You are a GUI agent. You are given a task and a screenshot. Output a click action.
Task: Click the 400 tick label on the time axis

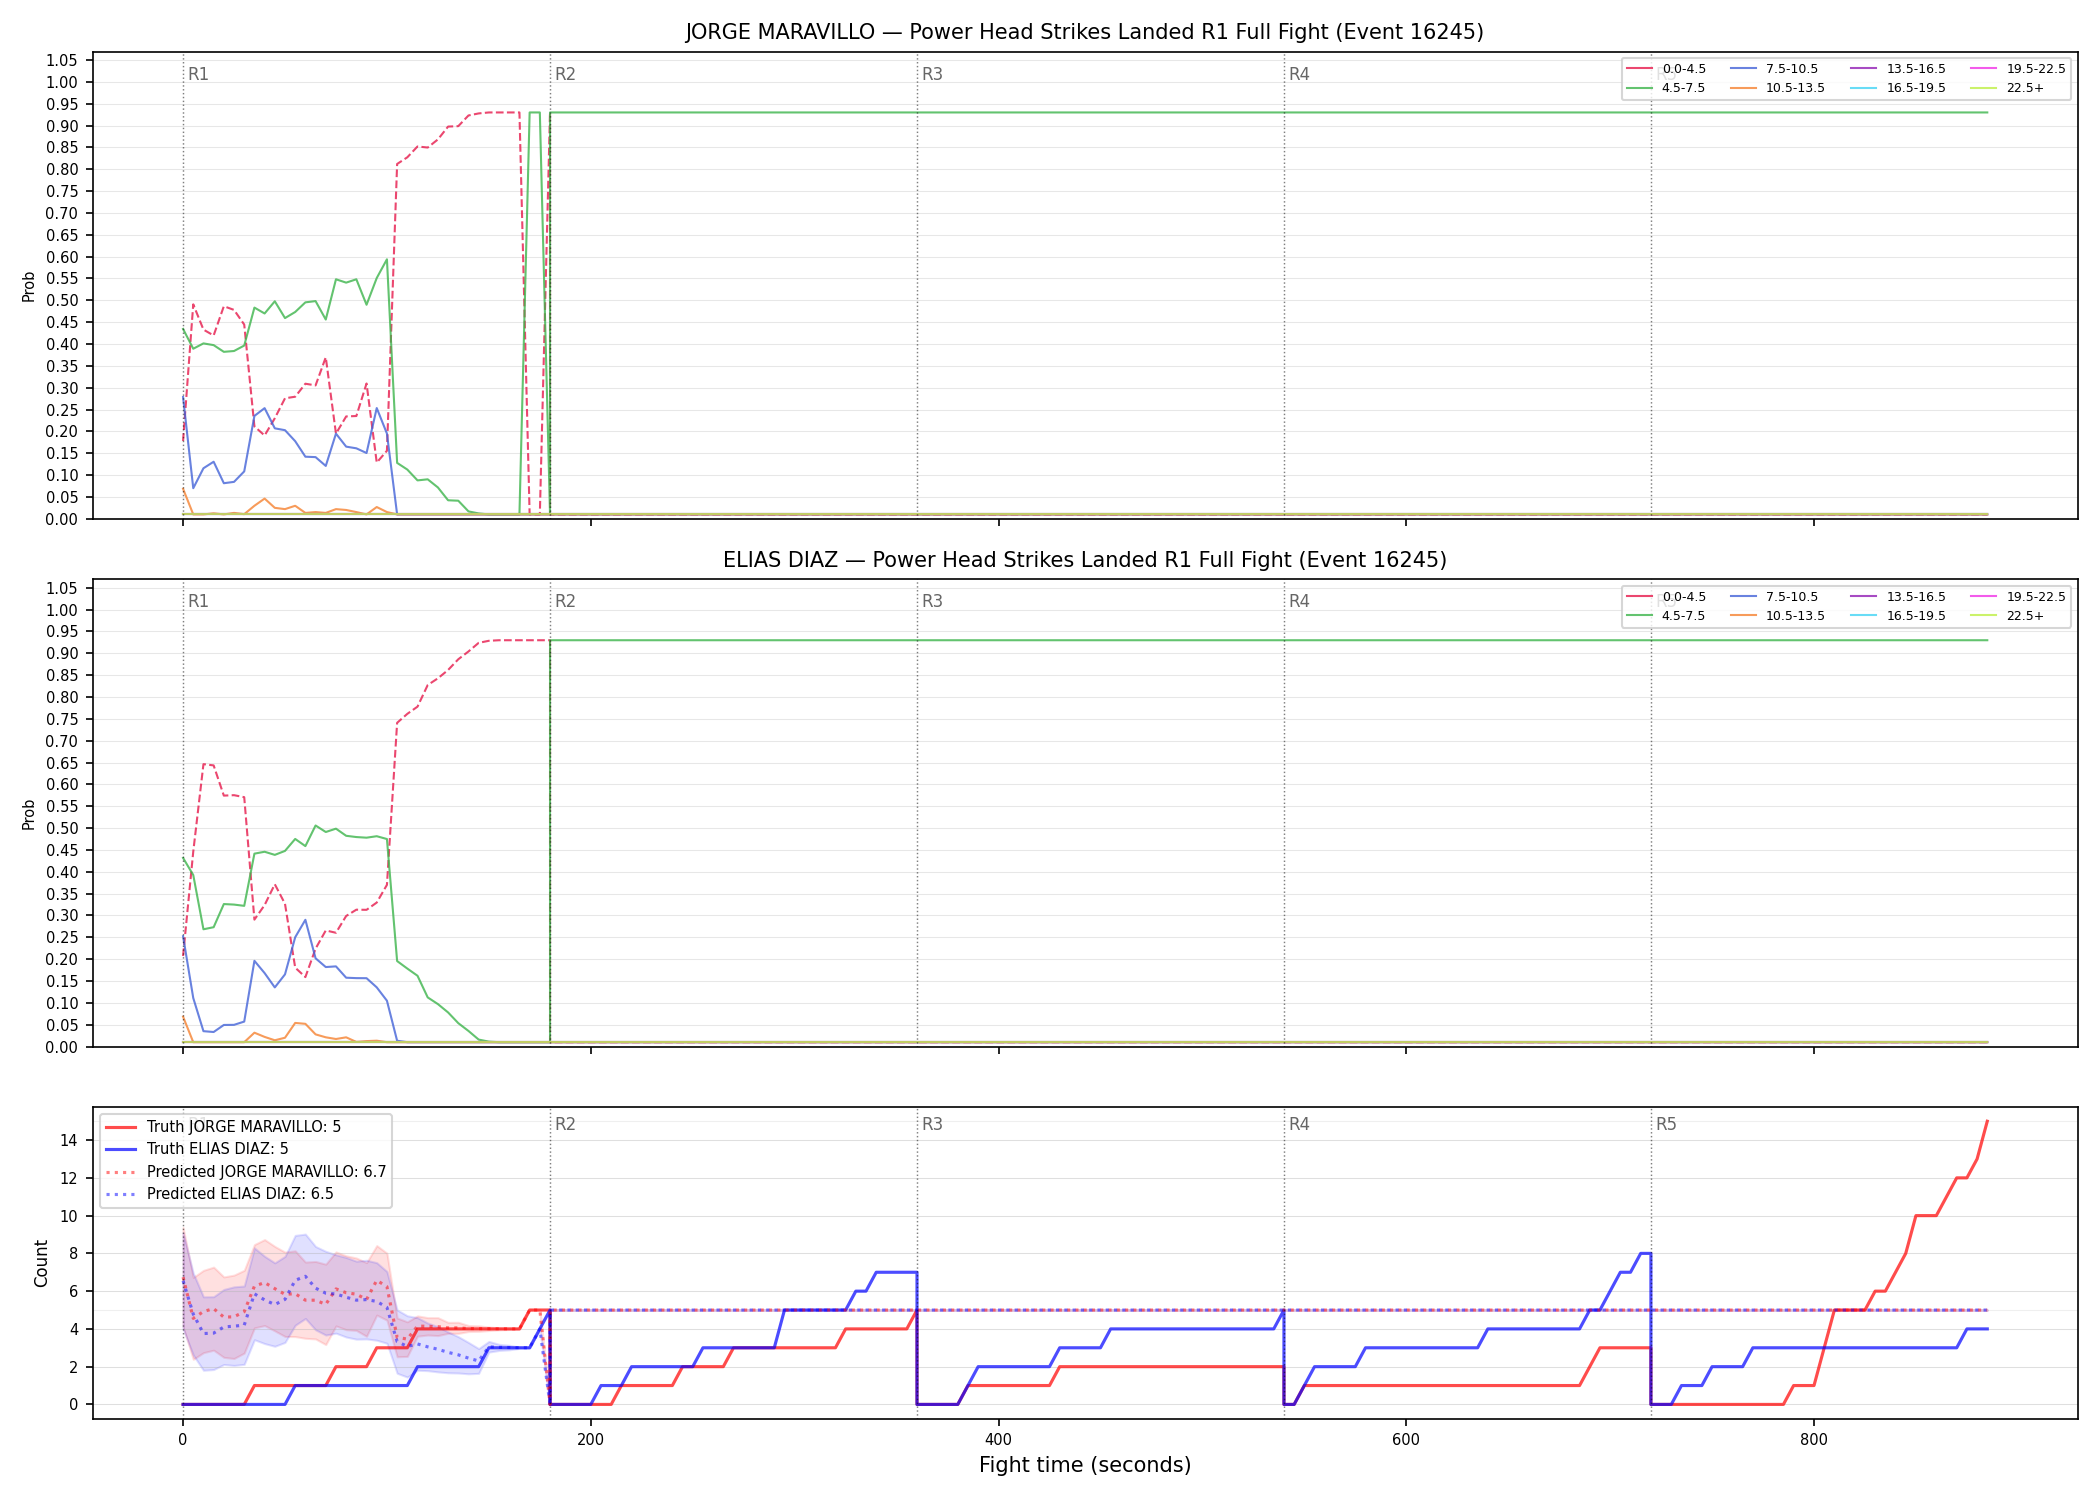(998, 1440)
